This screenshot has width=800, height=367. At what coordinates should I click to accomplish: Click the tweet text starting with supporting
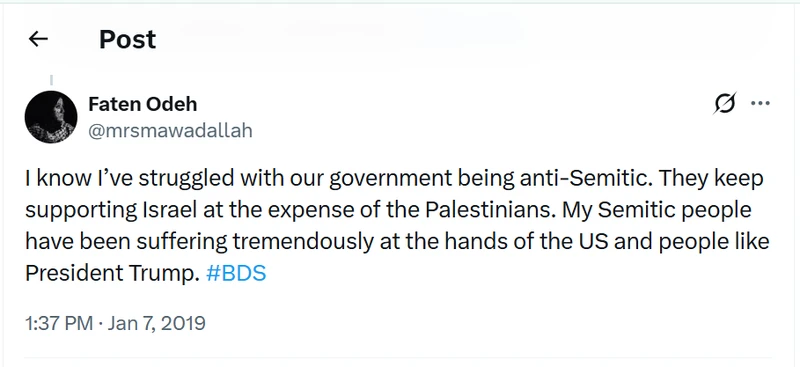tap(388, 211)
